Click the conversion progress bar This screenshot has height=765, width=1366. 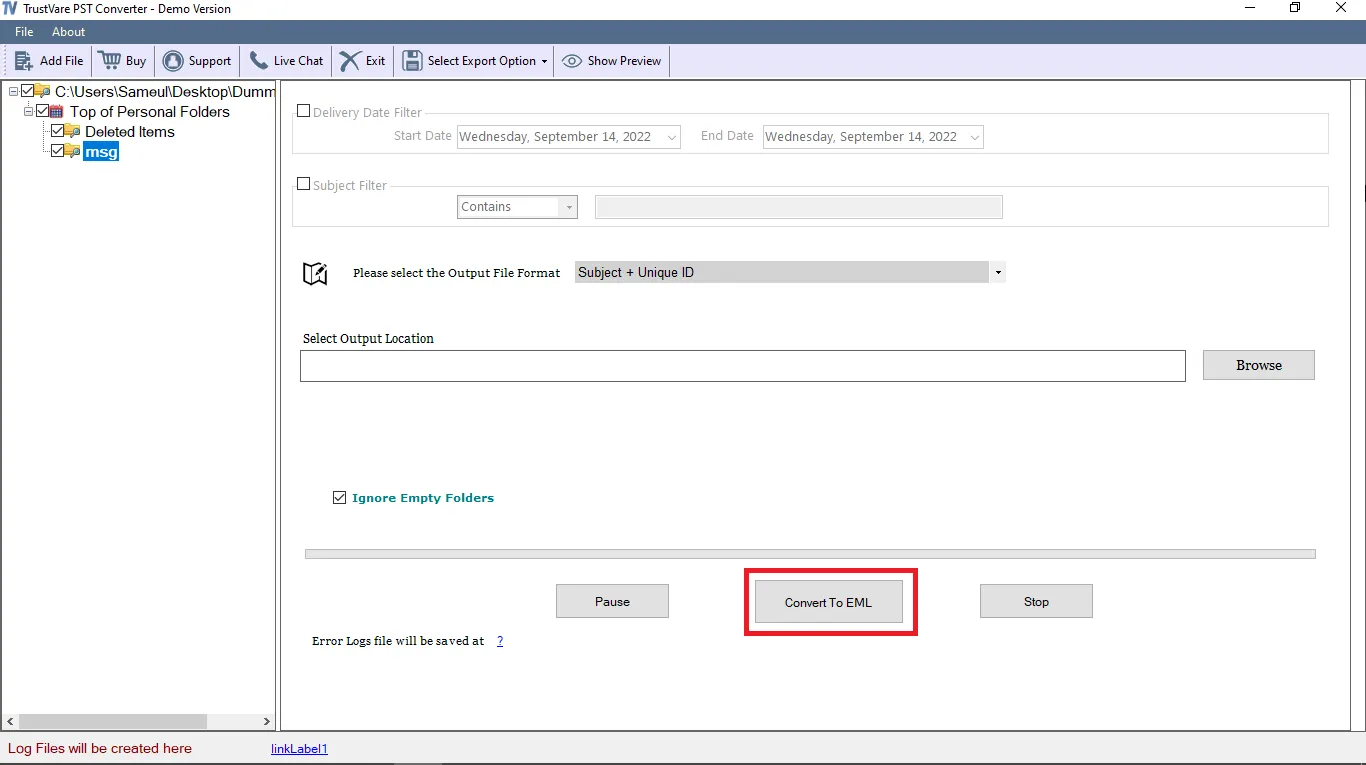[810, 553]
